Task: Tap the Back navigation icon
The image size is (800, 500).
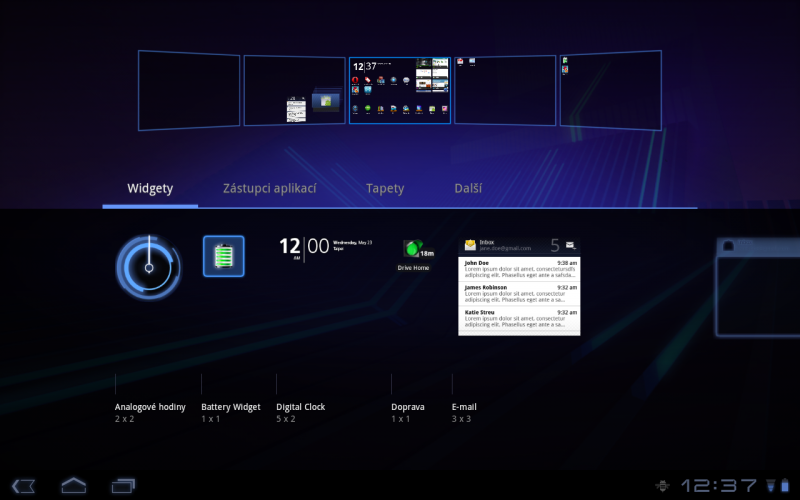Action: (x=25, y=485)
